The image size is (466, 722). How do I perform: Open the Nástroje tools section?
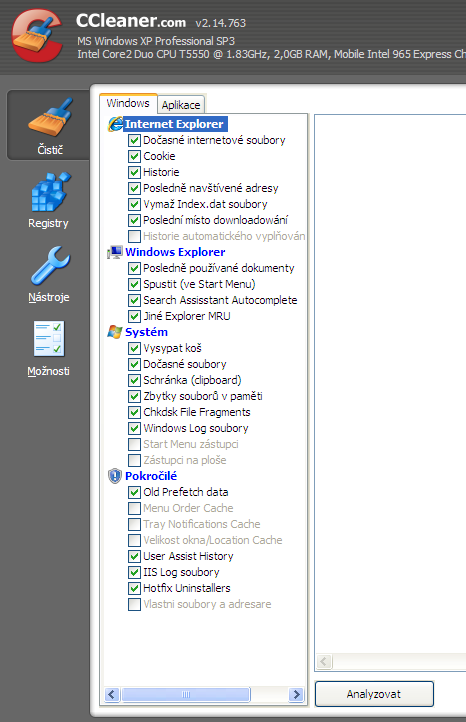[48, 274]
